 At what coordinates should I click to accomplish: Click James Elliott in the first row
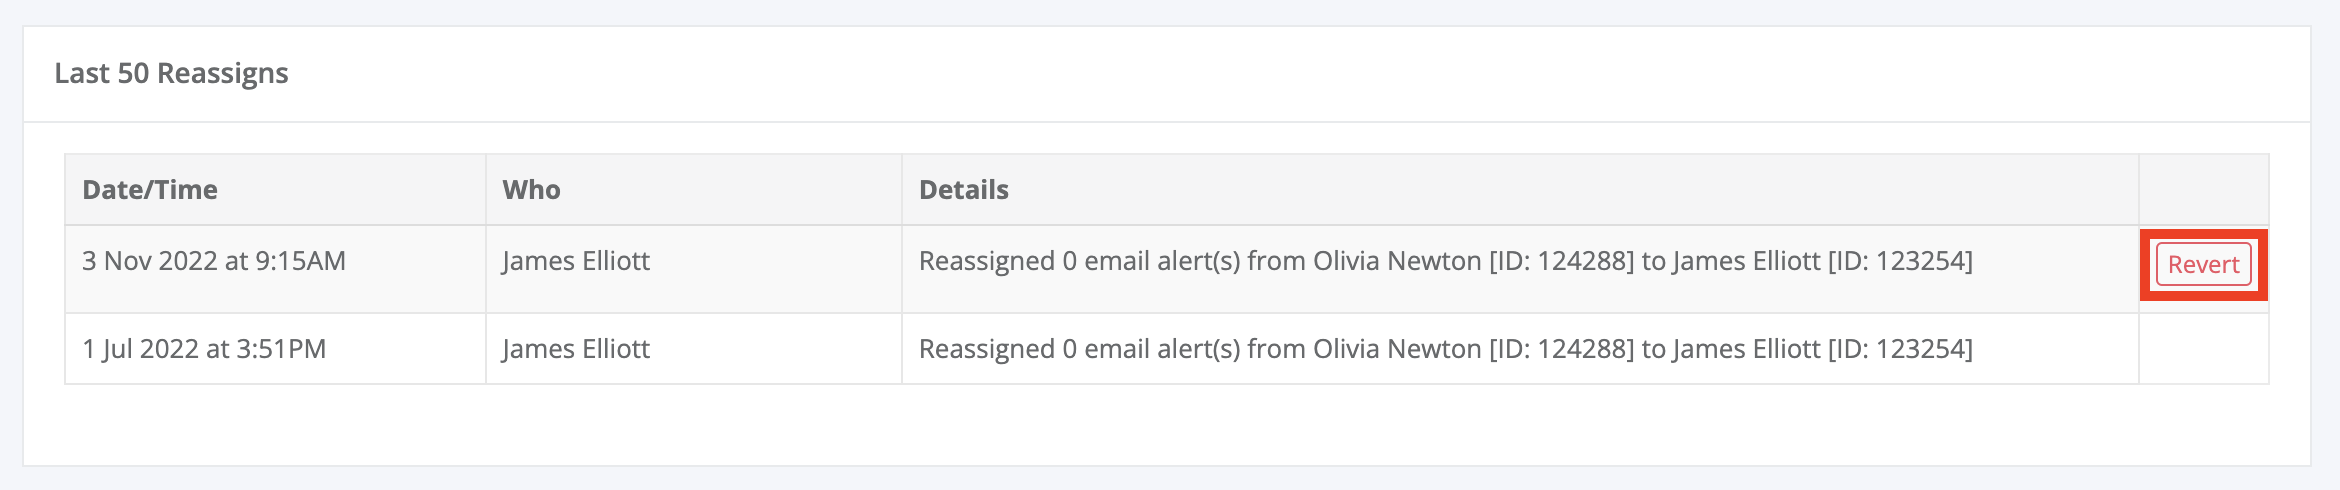tap(576, 261)
